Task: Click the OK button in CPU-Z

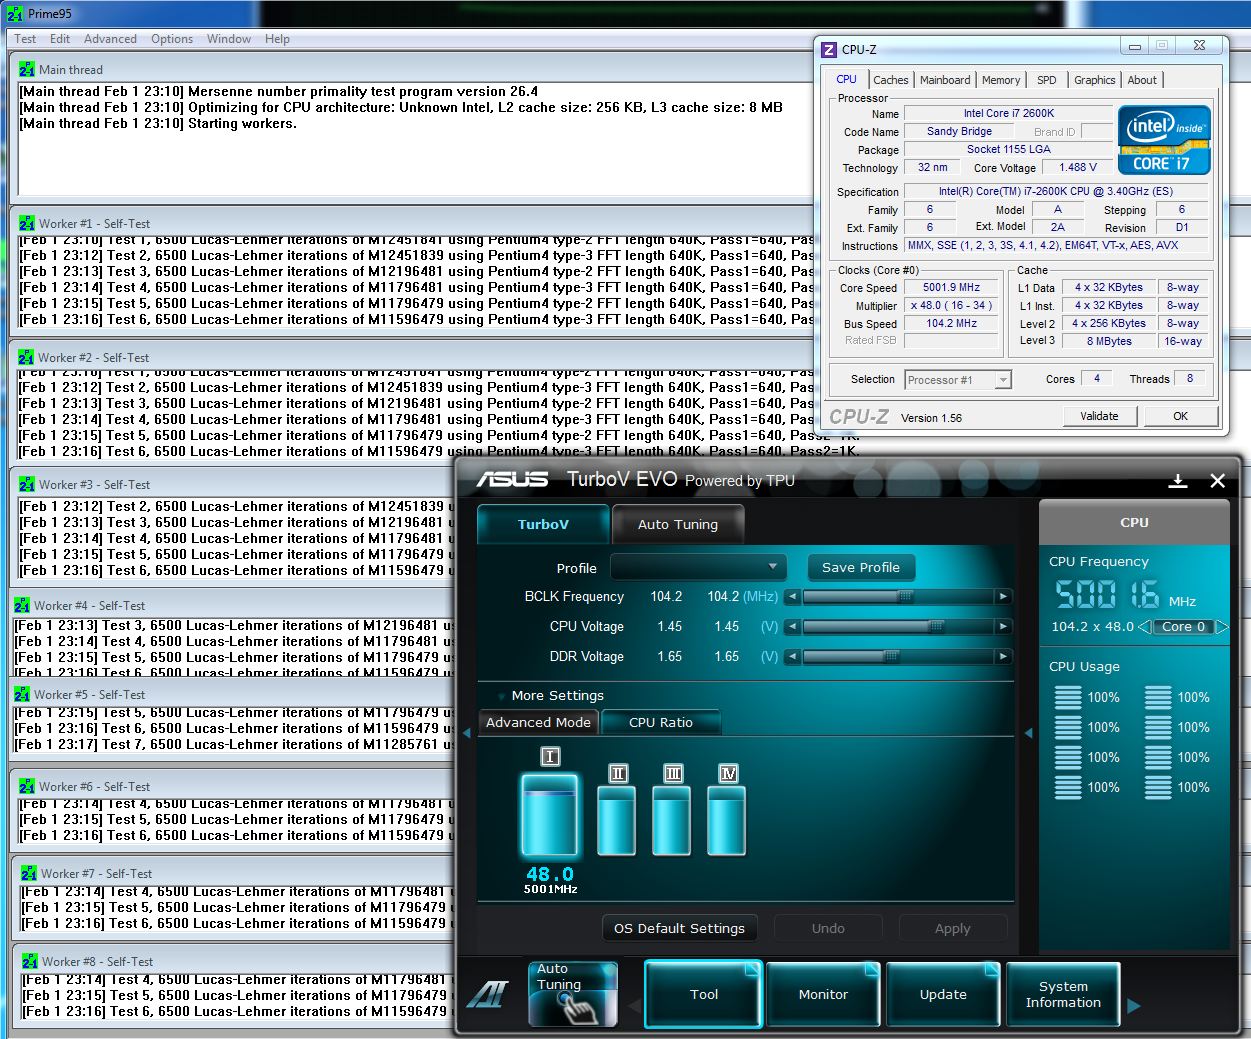Action: pyautogui.click(x=1180, y=416)
